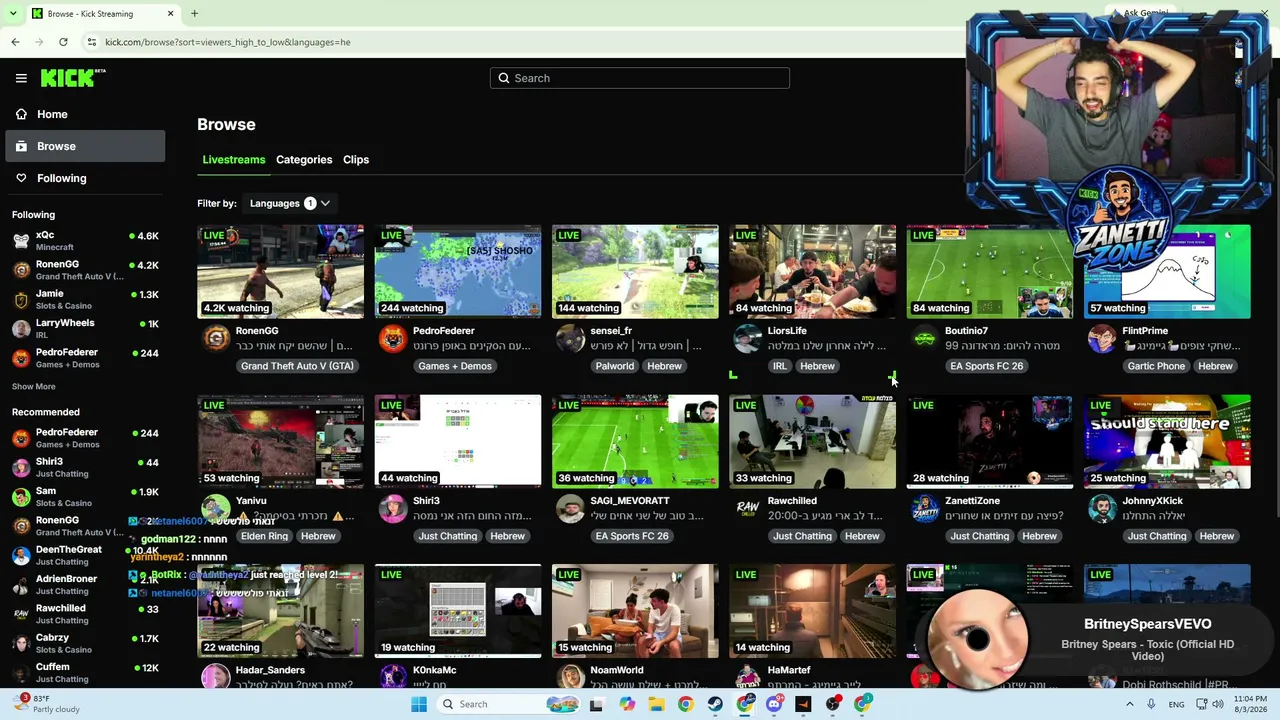Open File Explorer from the taskbar
Image resolution: width=1280 pixels, height=720 pixels.
point(656,704)
